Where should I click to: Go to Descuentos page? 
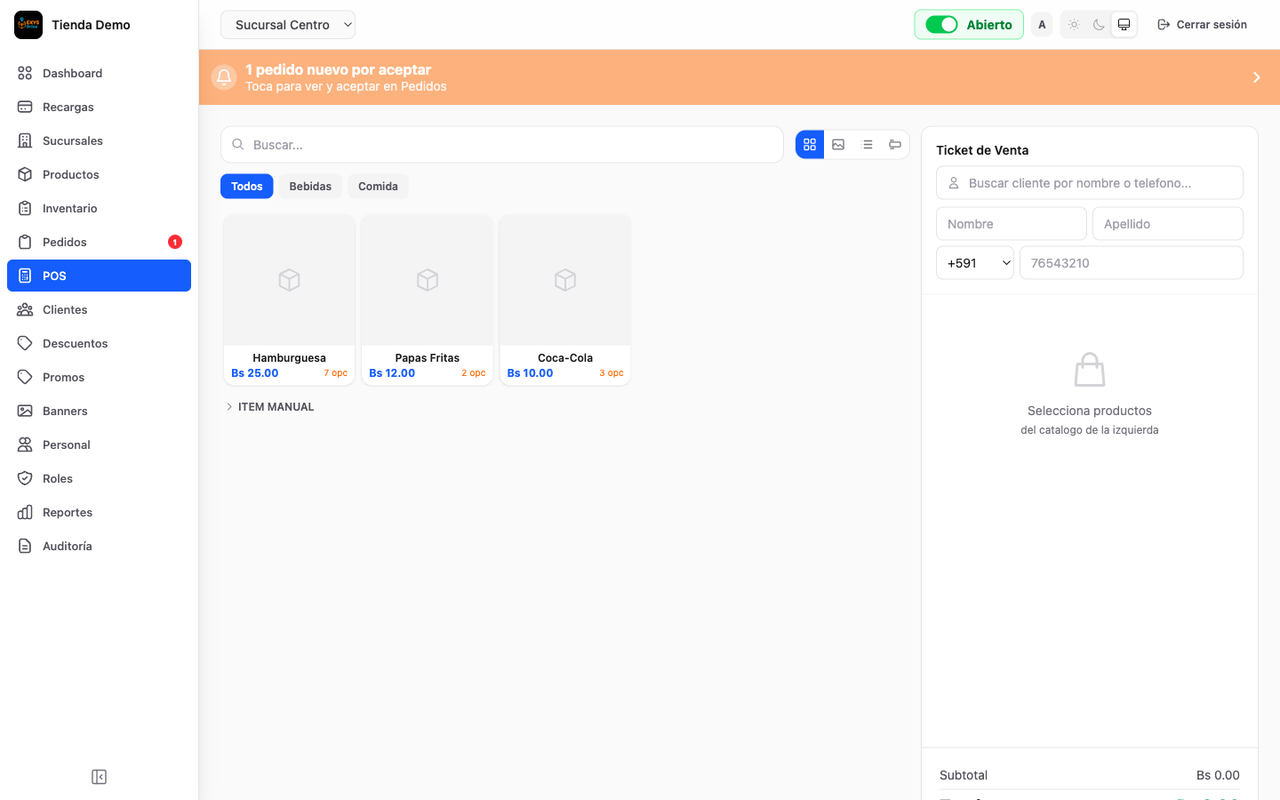99,343
